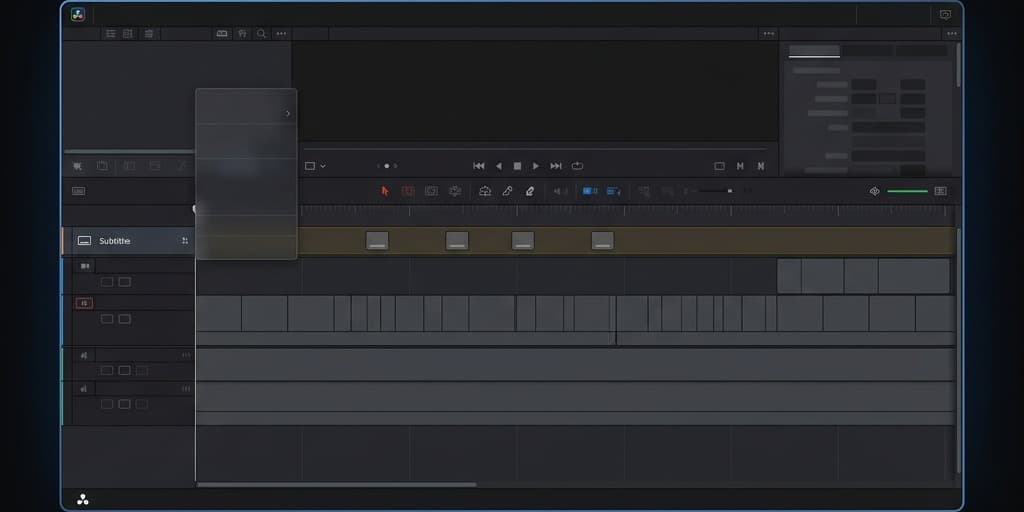Image resolution: width=1024 pixels, height=512 pixels.
Task: Open inspector three-dot options menu
Action: (952, 33)
